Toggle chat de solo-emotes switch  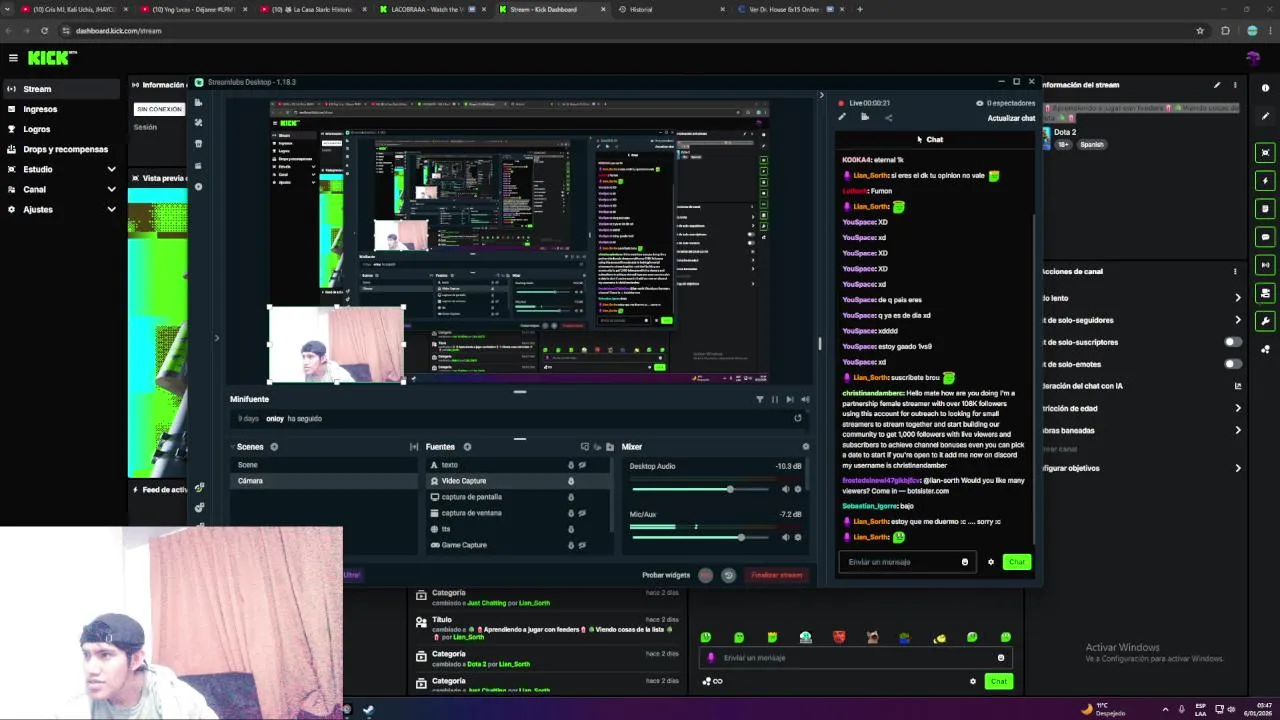click(x=1233, y=364)
